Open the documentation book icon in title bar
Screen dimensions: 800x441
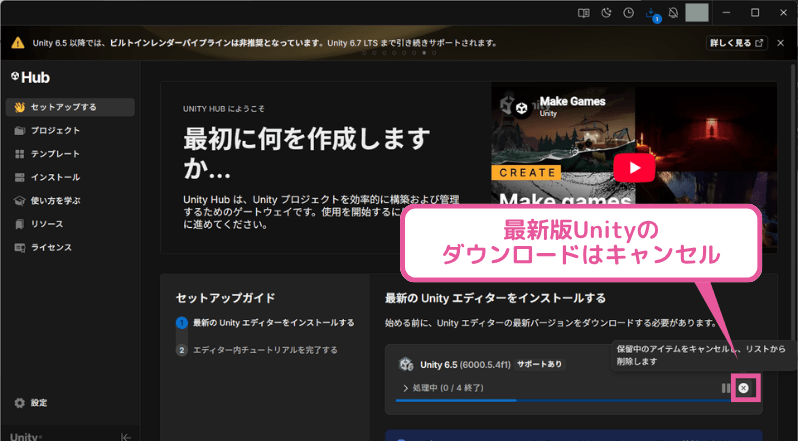click(x=584, y=13)
